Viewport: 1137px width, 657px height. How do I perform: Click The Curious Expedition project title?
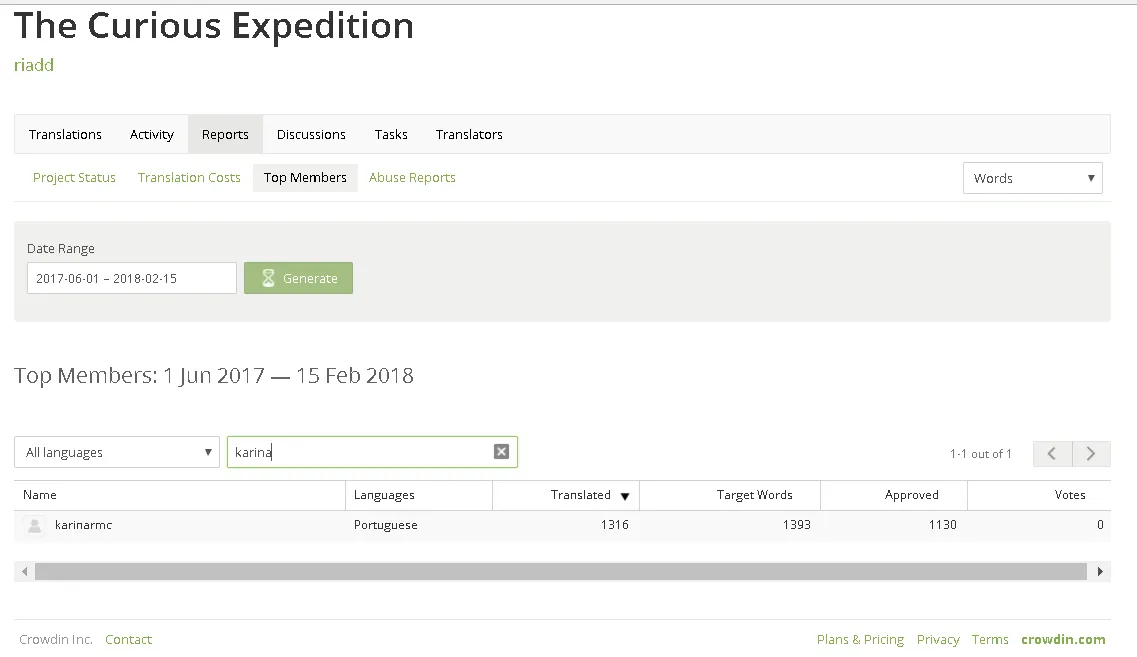pos(214,26)
